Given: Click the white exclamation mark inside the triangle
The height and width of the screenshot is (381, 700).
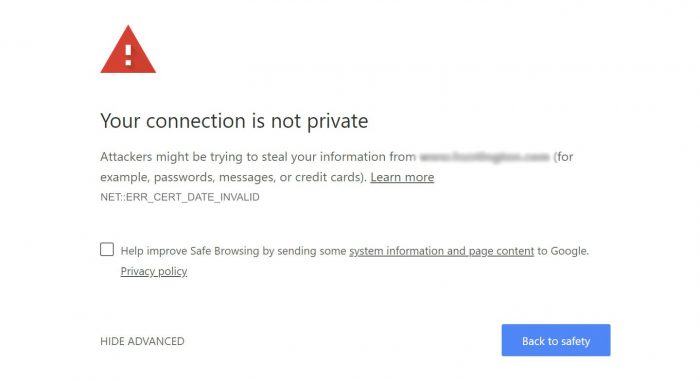Looking at the screenshot, I should 128,55.
